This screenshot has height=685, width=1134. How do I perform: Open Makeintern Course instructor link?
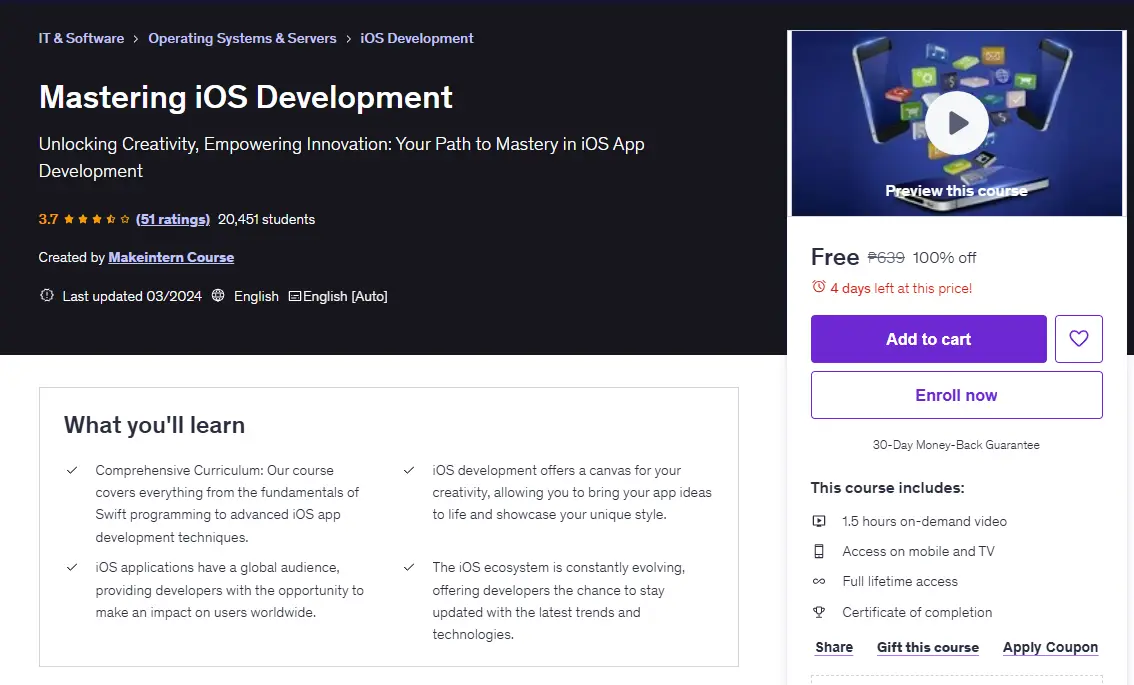171,258
